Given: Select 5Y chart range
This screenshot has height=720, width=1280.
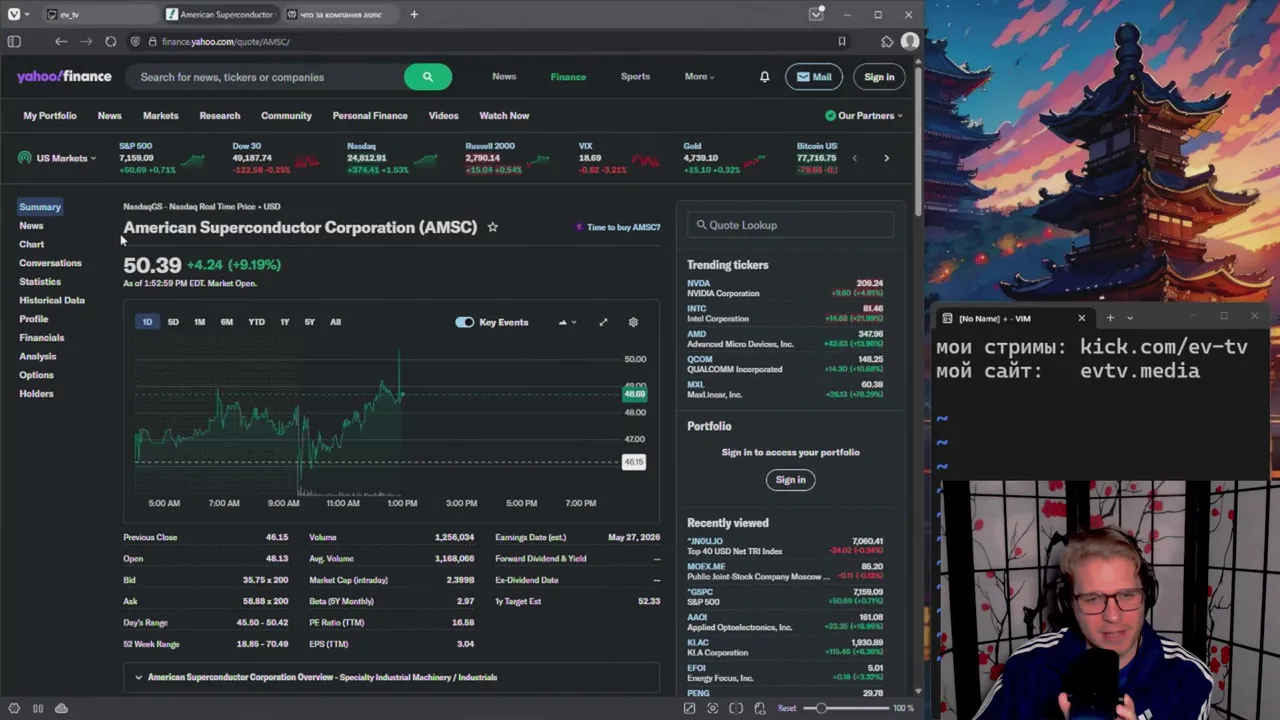Looking at the screenshot, I should point(309,322).
